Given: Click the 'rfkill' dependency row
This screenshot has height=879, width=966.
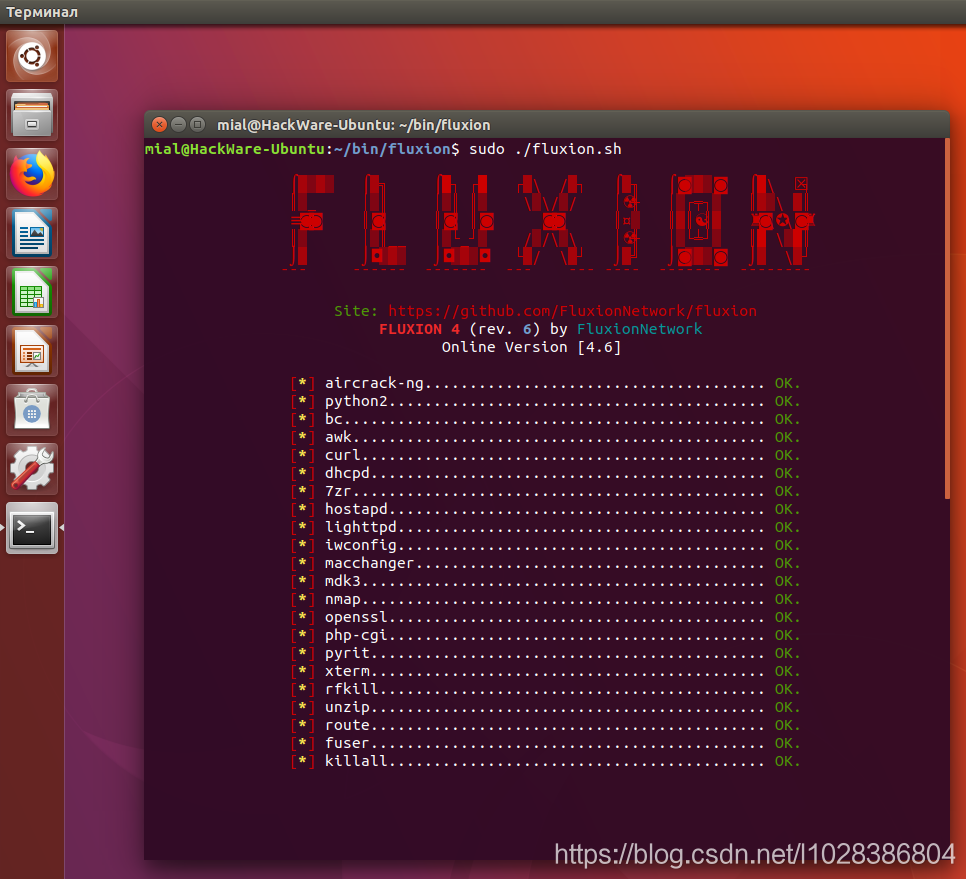Looking at the screenshot, I should (546, 689).
